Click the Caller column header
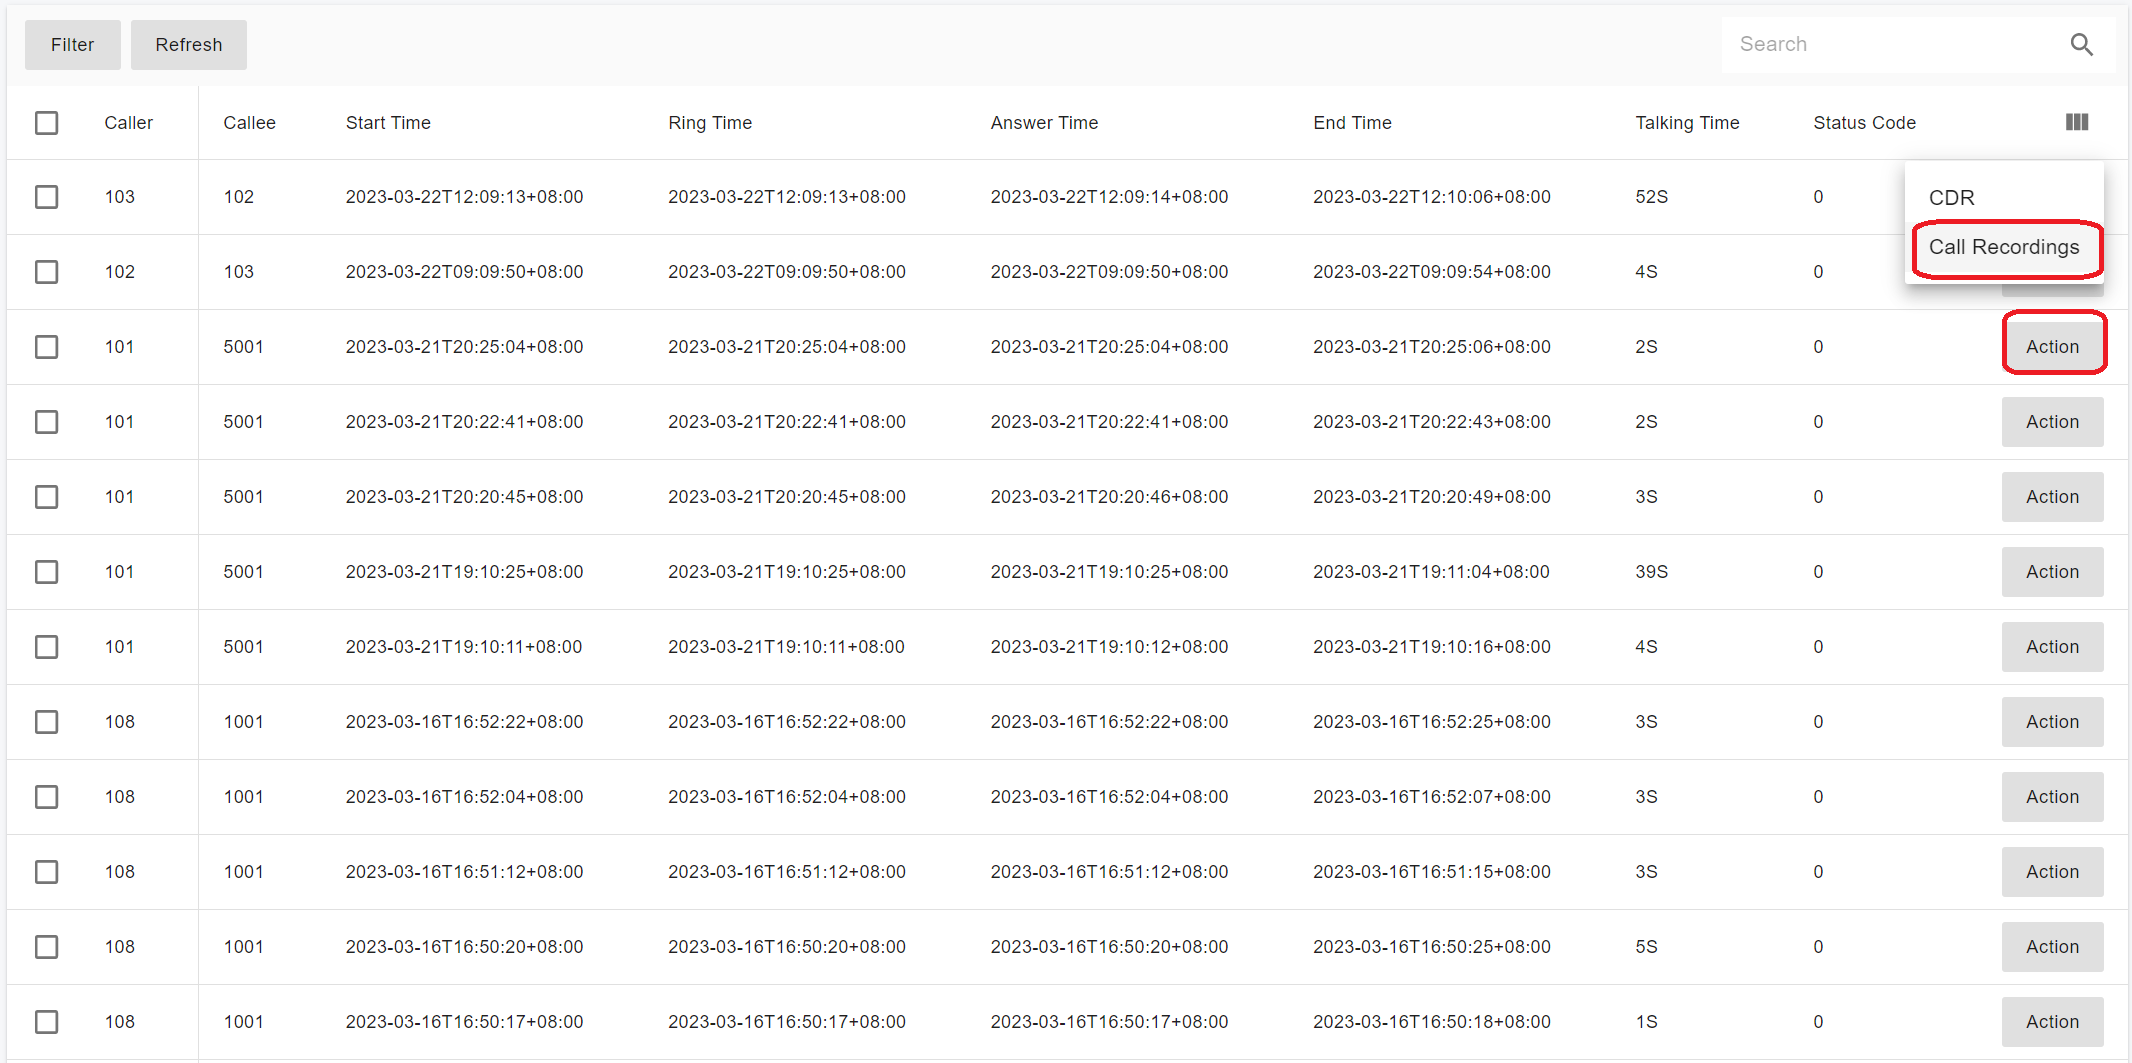This screenshot has width=2132, height=1063. (x=128, y=123)
